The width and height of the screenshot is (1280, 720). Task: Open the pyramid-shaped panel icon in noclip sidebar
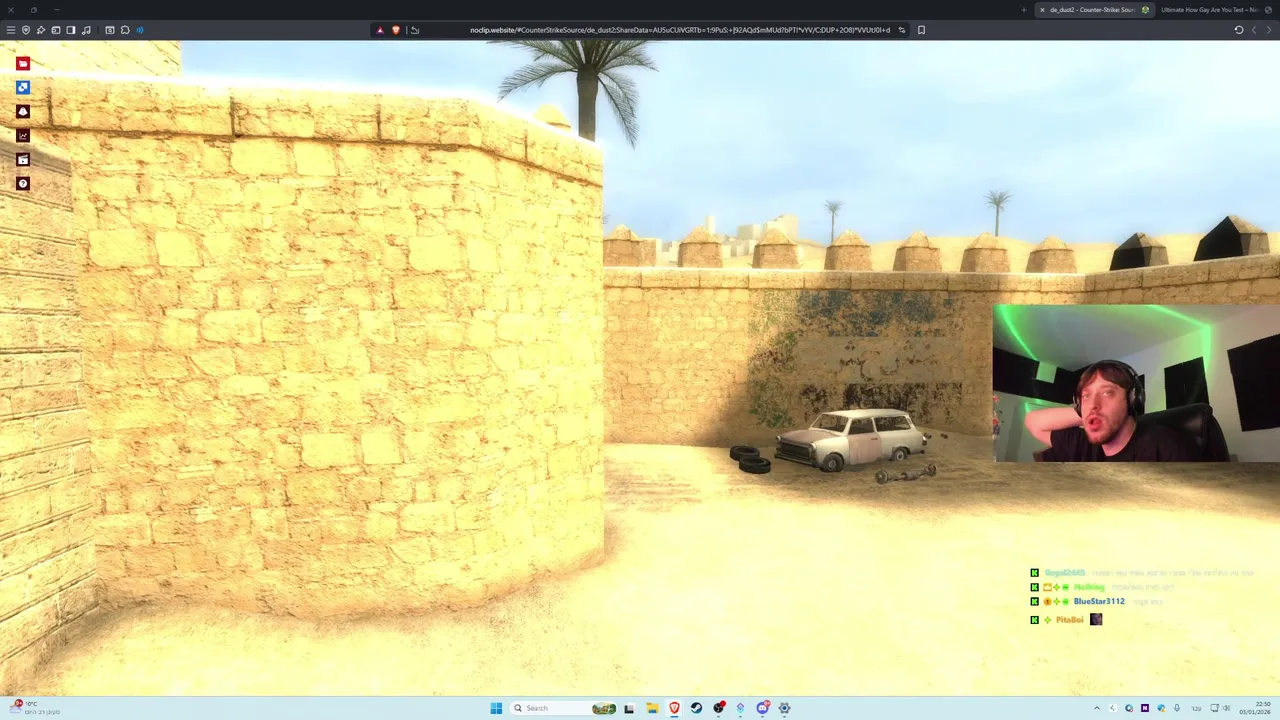point(23,111)
